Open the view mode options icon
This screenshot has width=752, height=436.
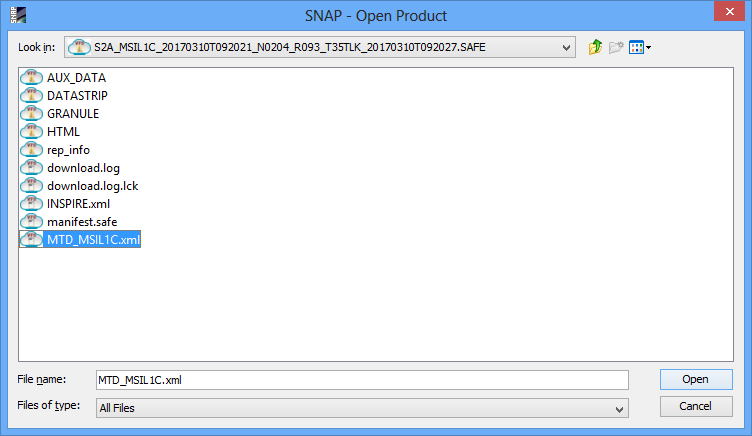click(x=640, y=47)
